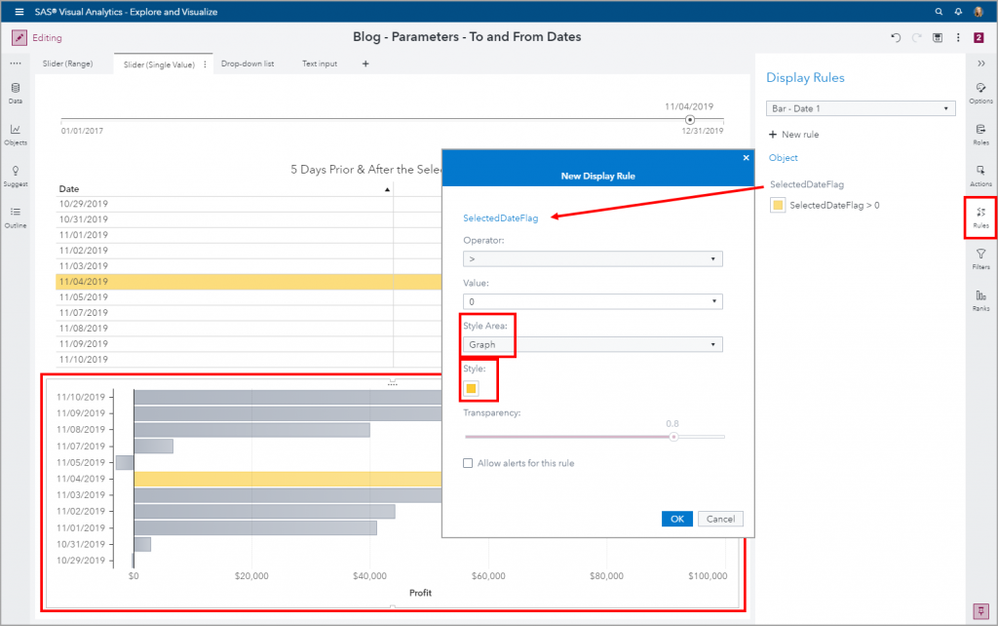Open Slider (Single Value) tab options menu
The image size is (998, 626).
[x=205, y=64]
